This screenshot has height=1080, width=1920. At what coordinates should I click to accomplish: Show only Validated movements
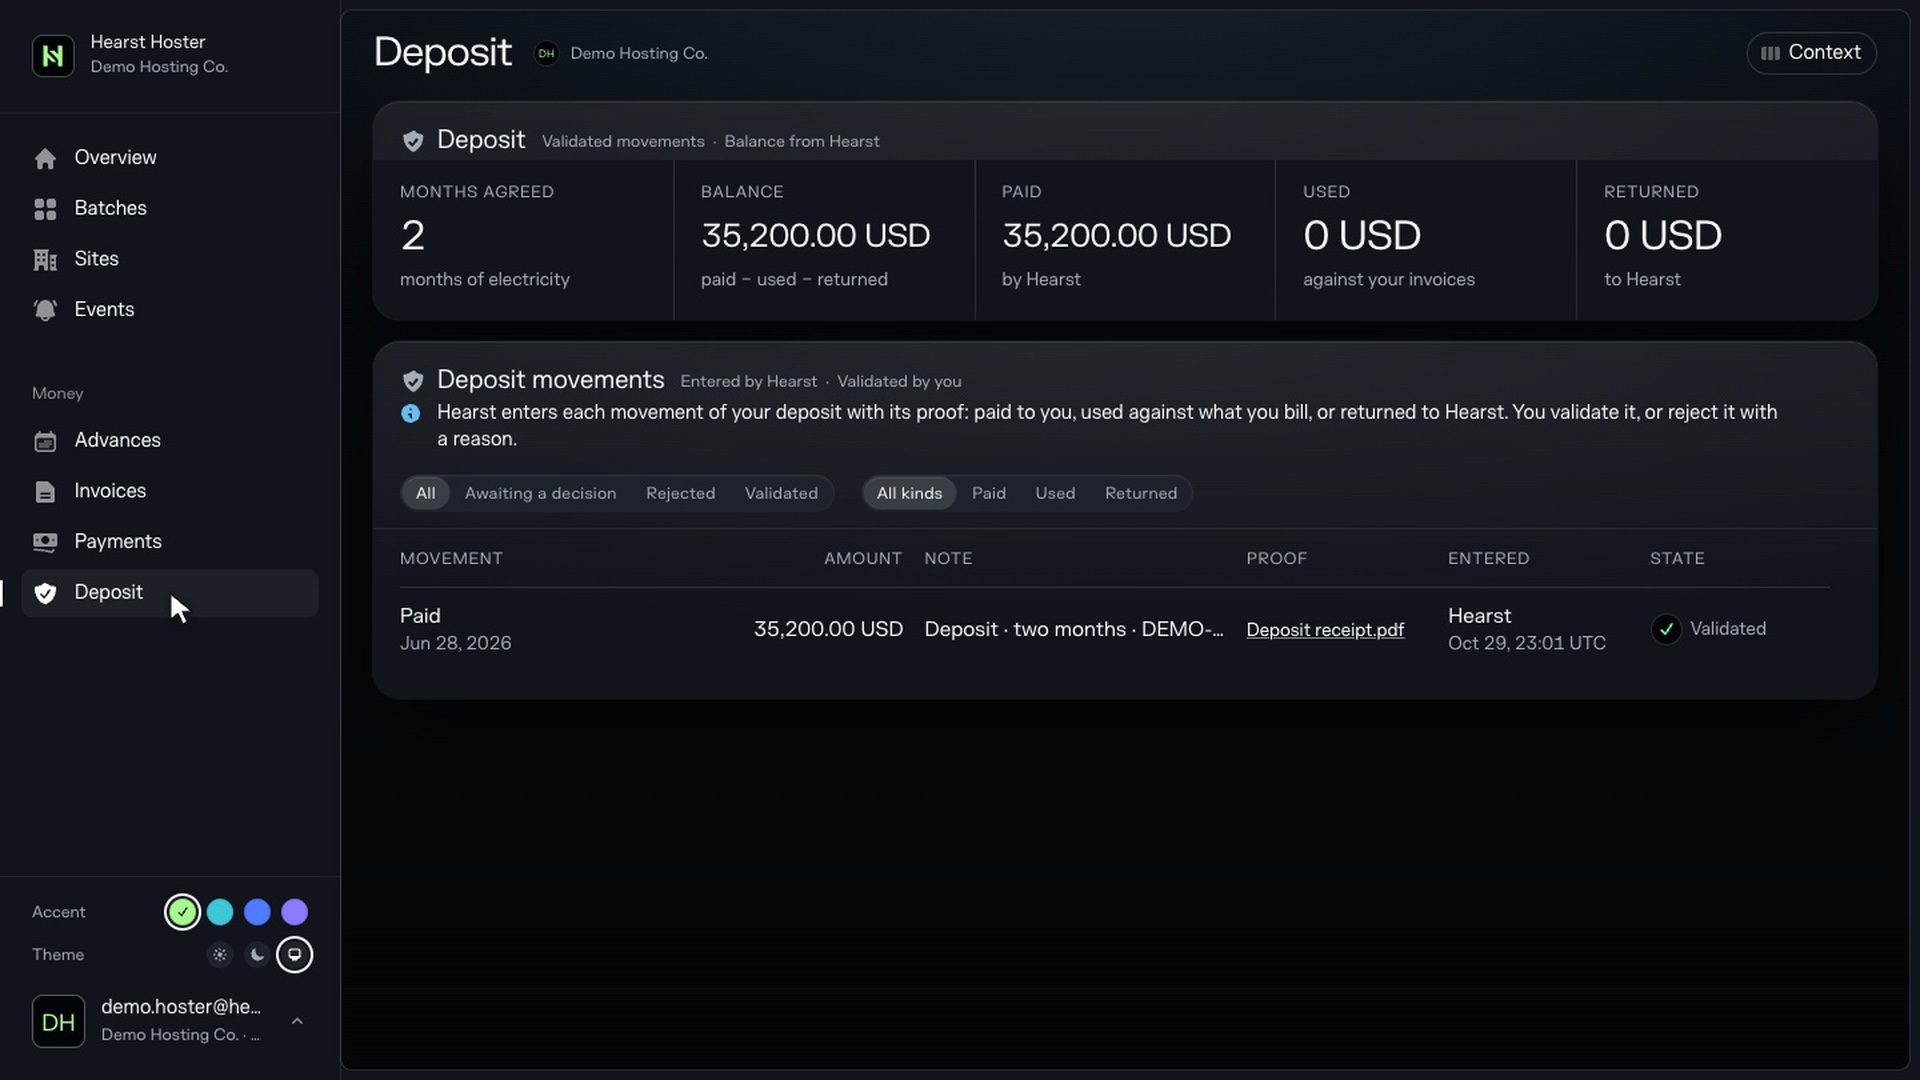[x=781, y=493]
